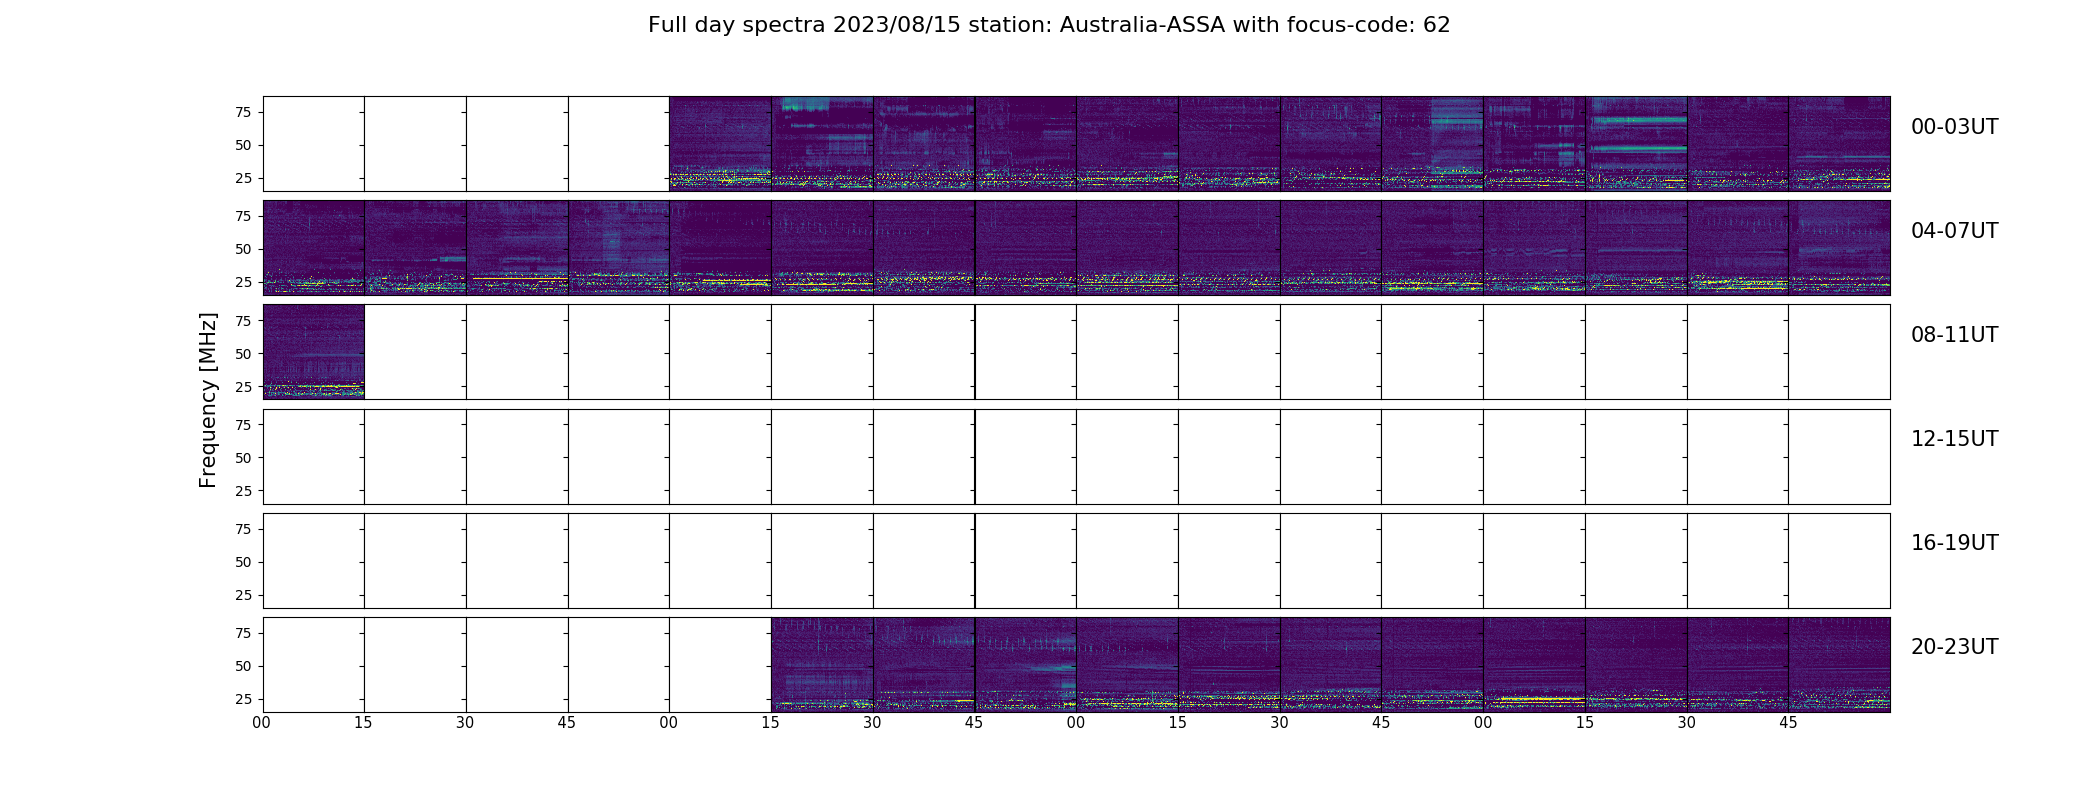Open the 21:15-21:30 UT spectrum panel
The width and height of the screenshot is (2100, 800).
(822, 665)
